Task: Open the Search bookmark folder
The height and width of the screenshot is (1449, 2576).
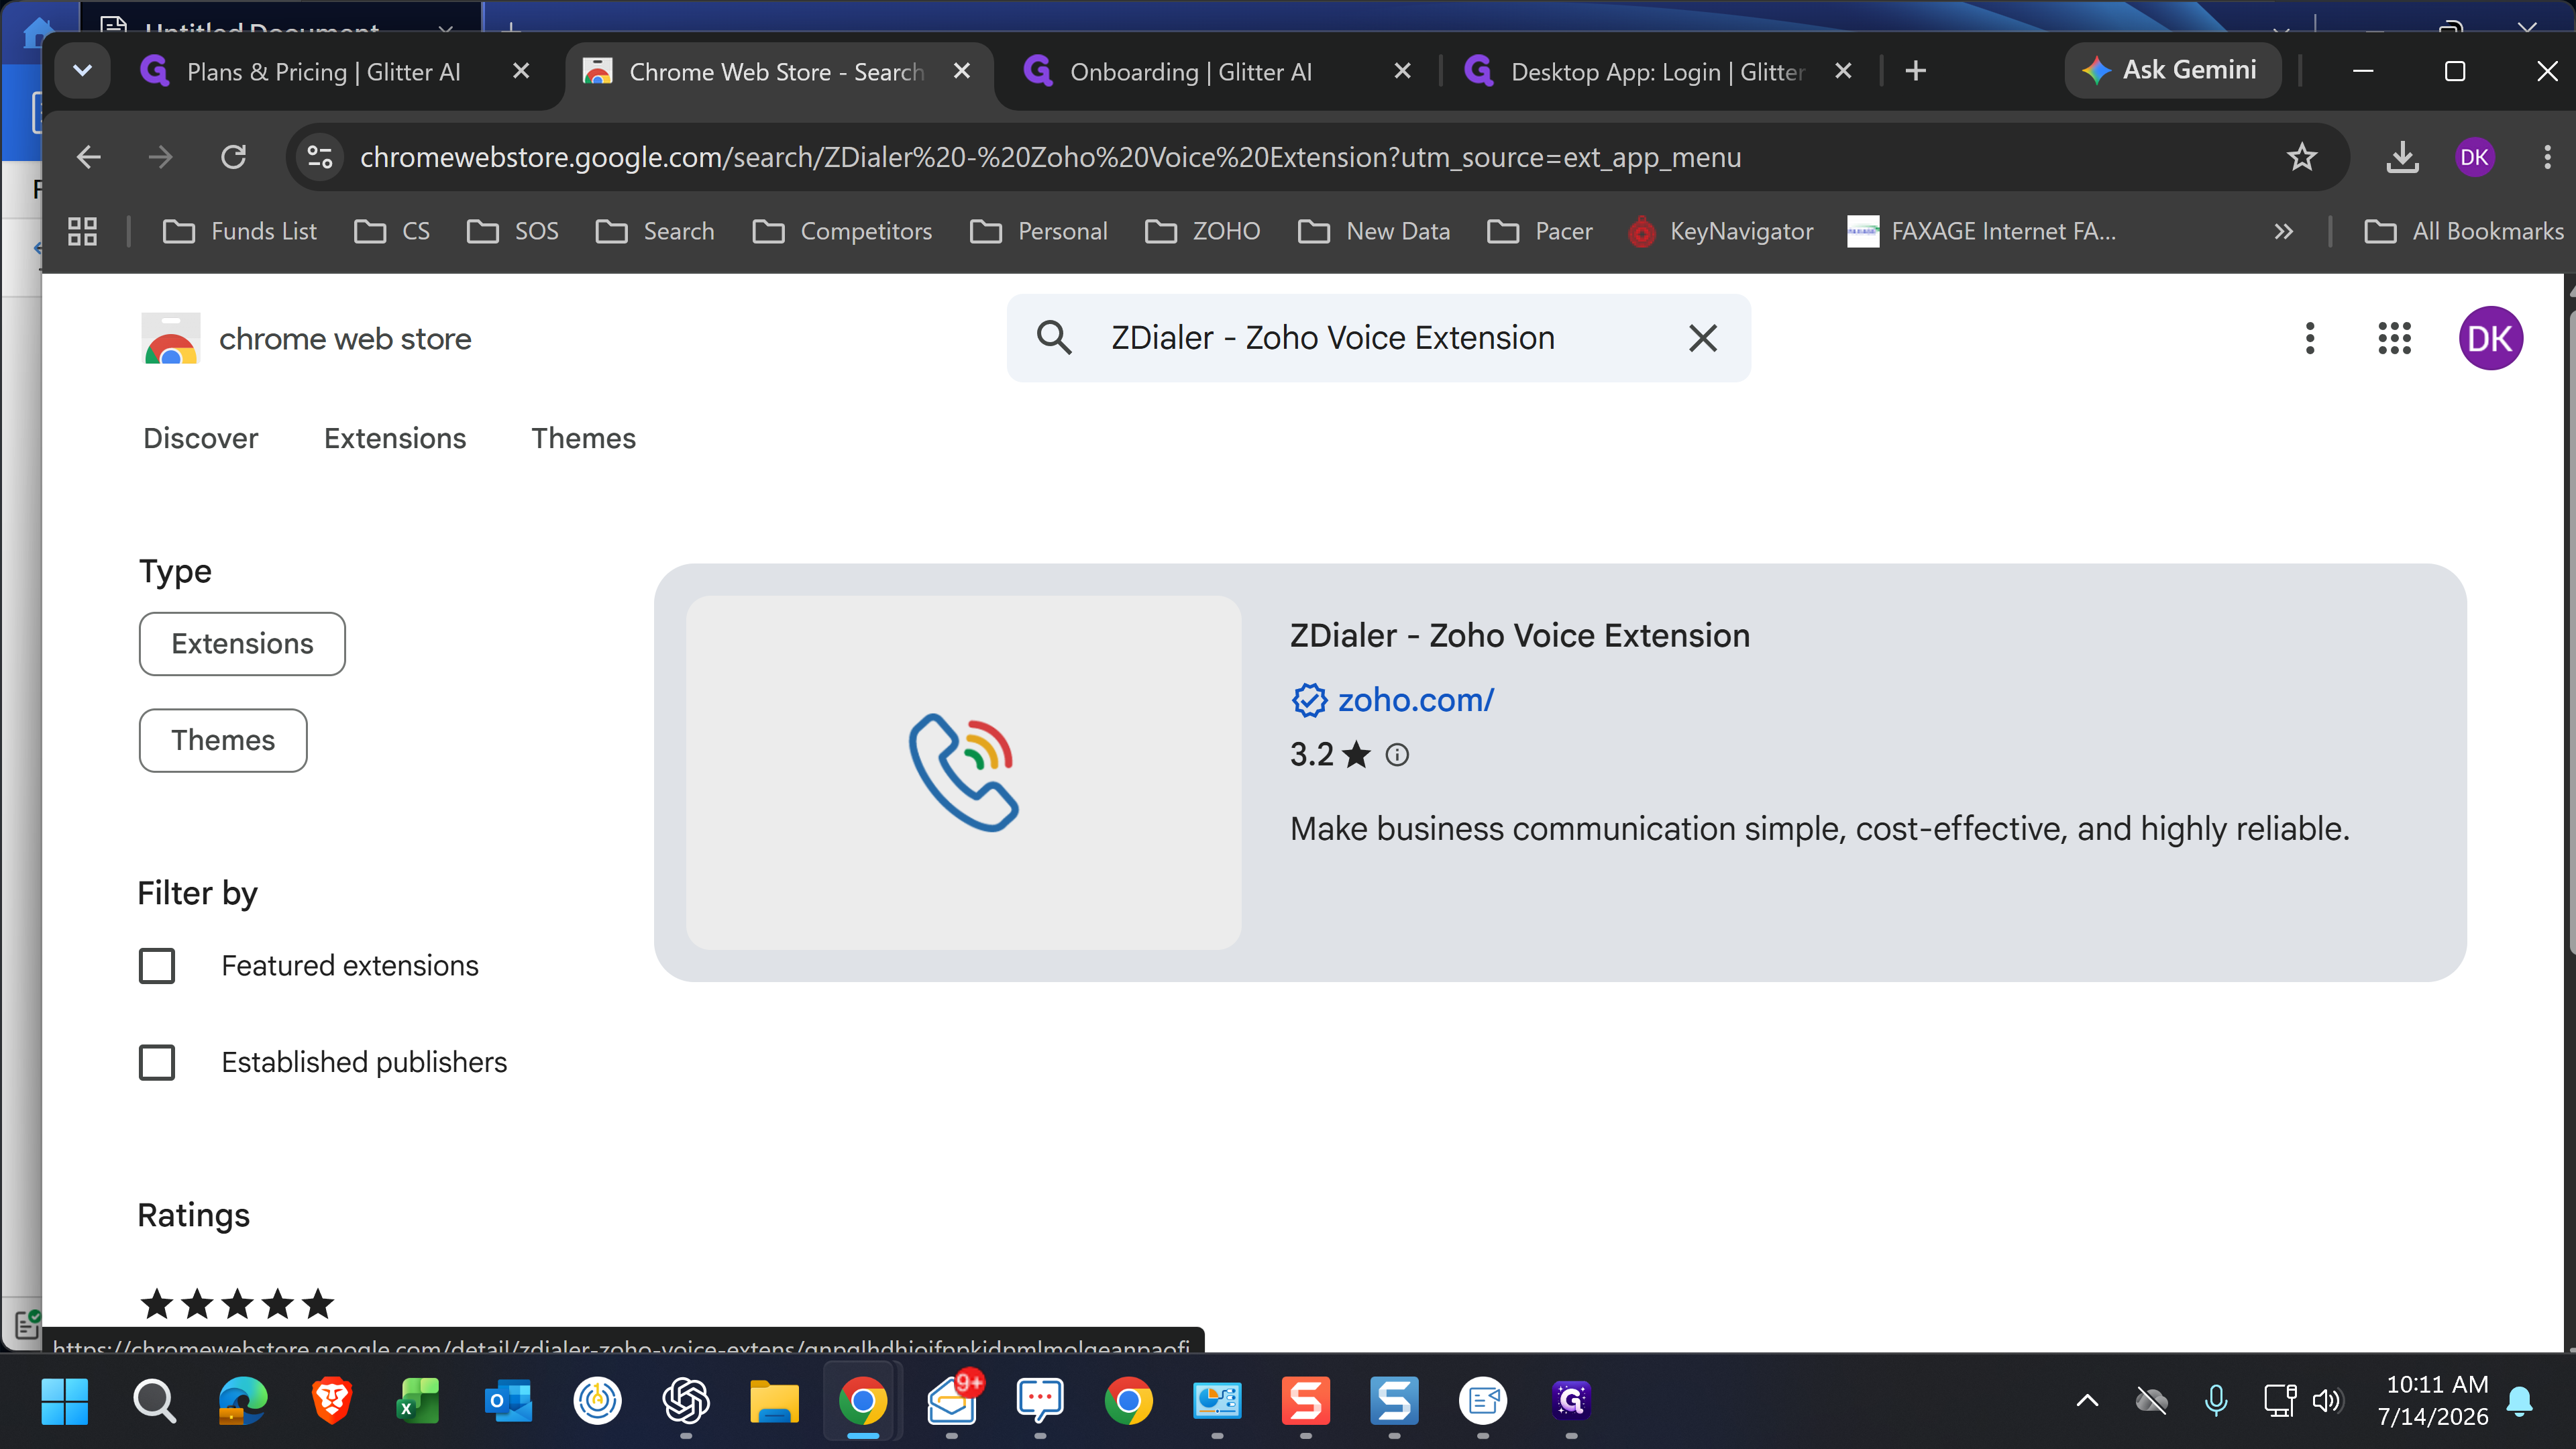Action: 655,232
